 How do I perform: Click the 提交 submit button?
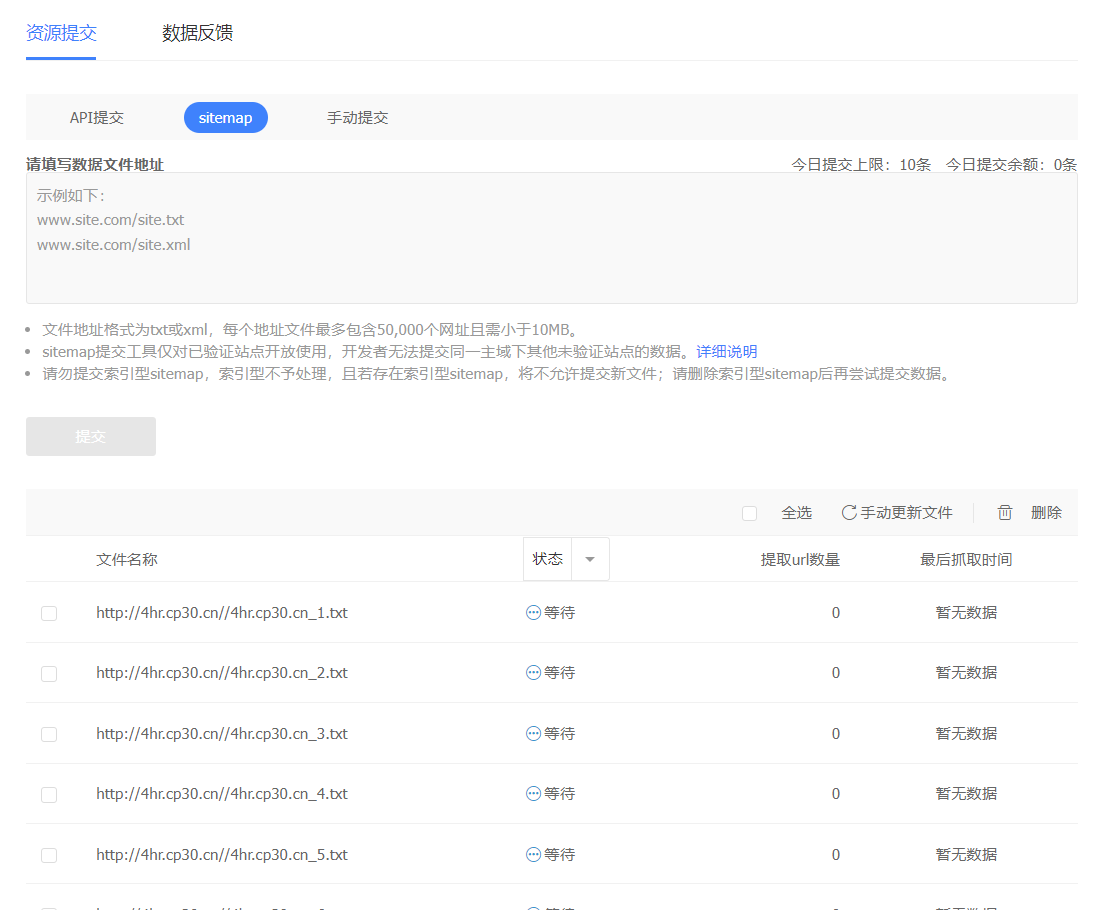[x=90, y=436]
